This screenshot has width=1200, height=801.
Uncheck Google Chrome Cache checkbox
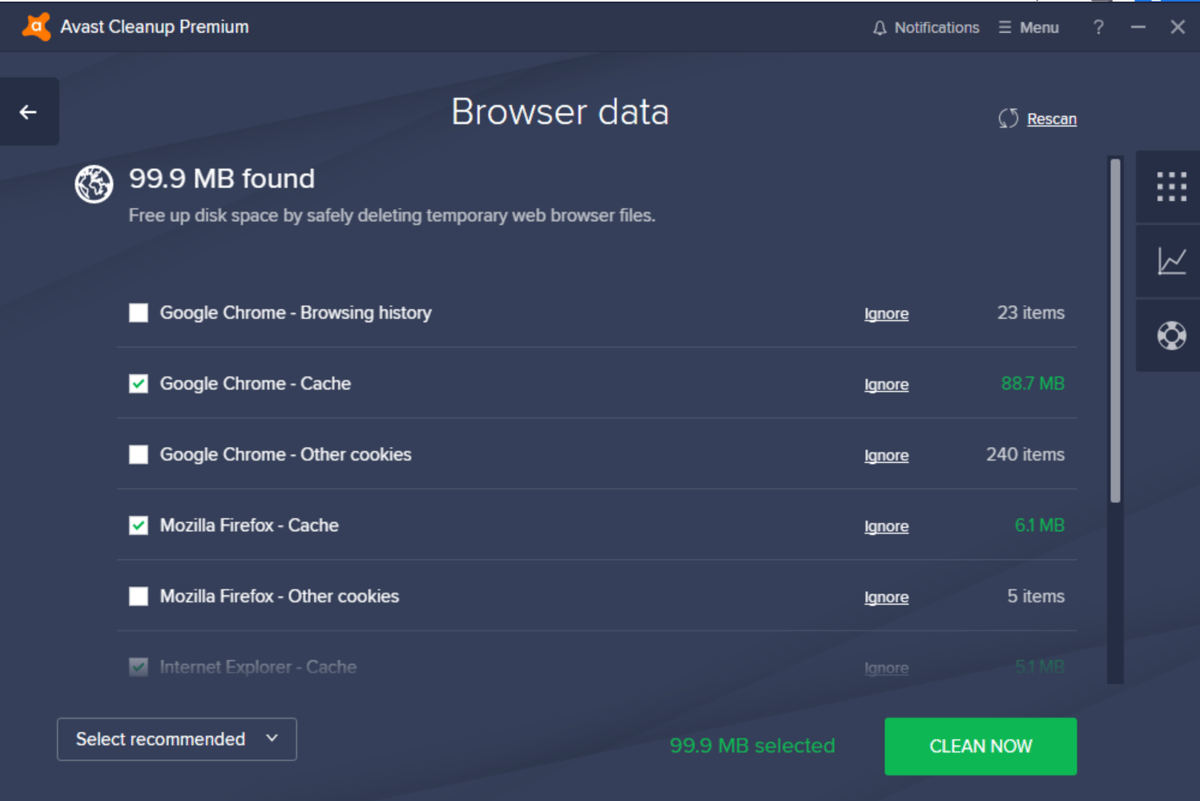(139, 384)
